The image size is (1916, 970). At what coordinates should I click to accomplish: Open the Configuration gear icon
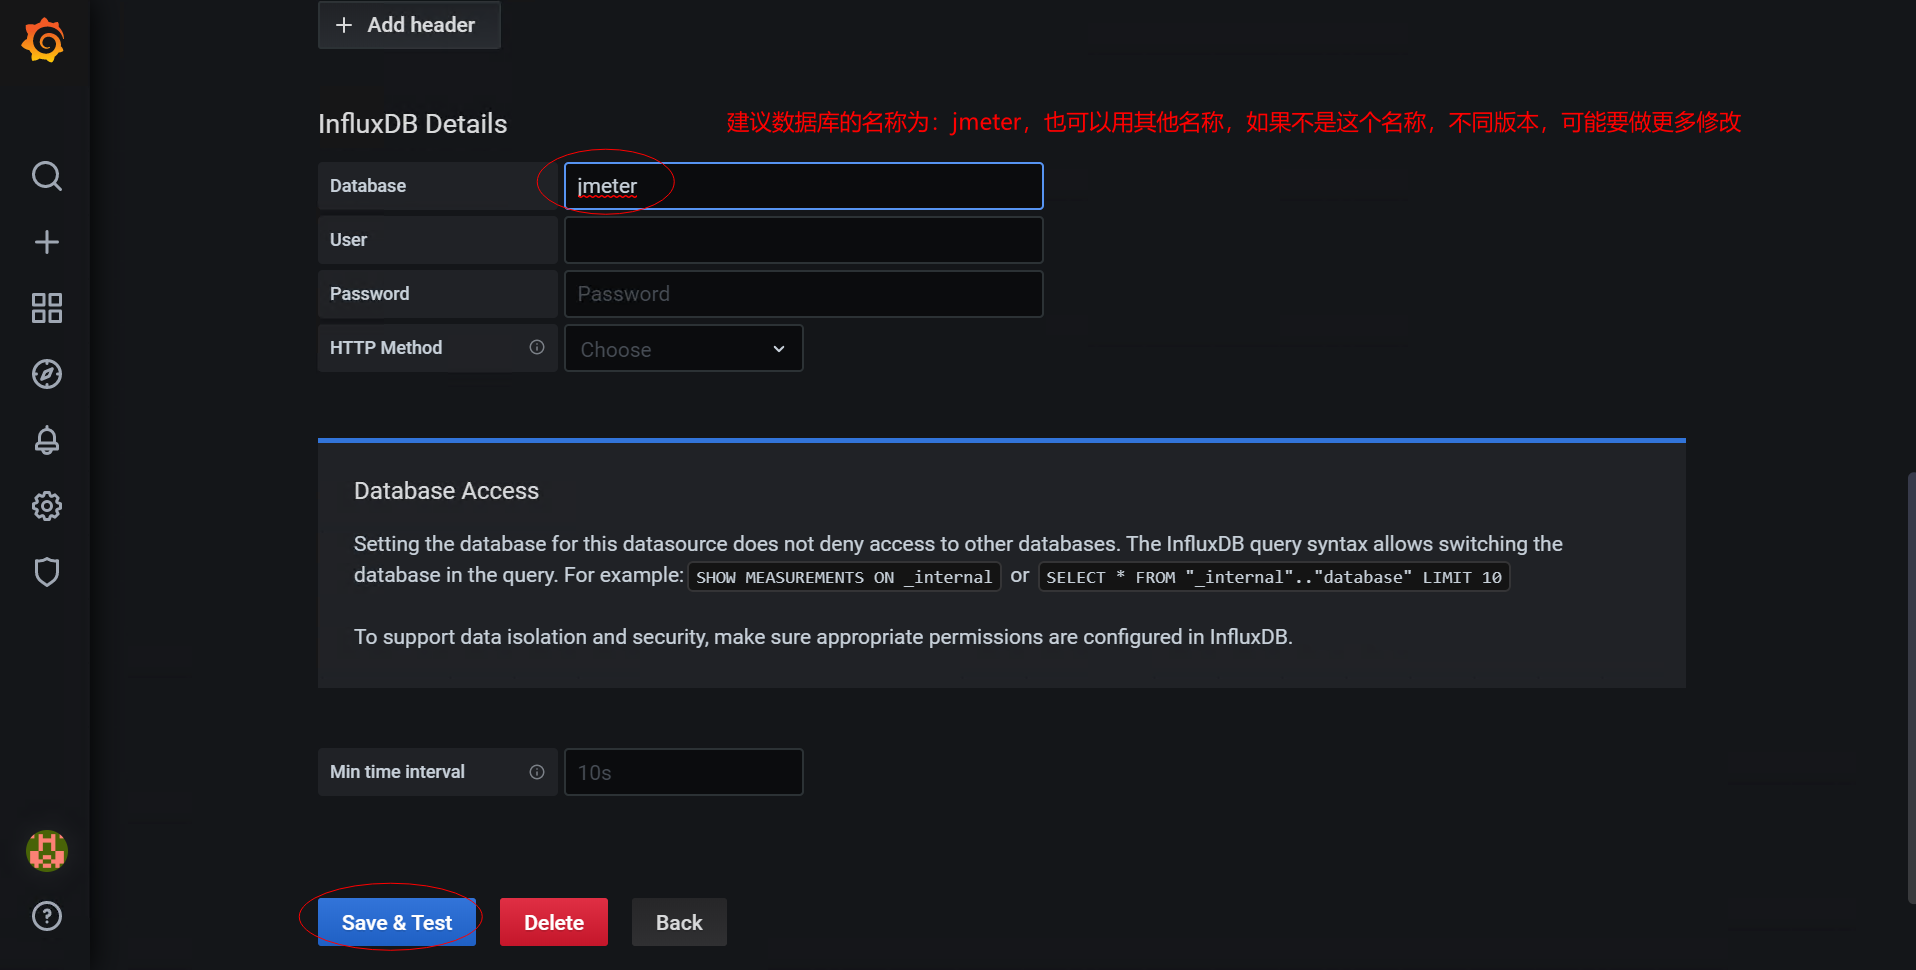46,506
